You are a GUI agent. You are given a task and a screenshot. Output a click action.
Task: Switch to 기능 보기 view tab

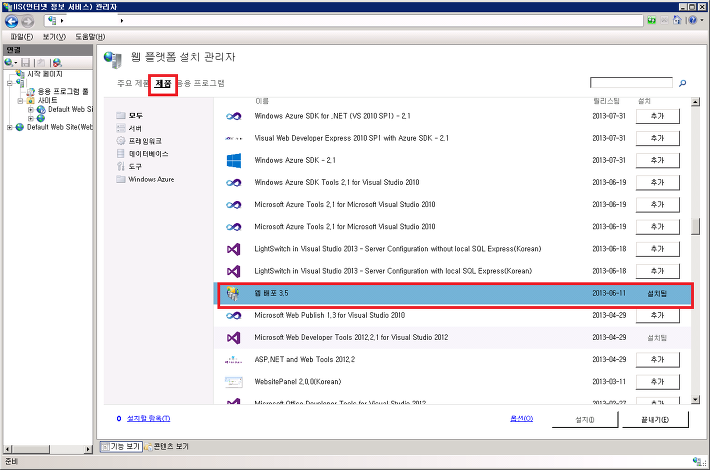(x=121, y=447)
